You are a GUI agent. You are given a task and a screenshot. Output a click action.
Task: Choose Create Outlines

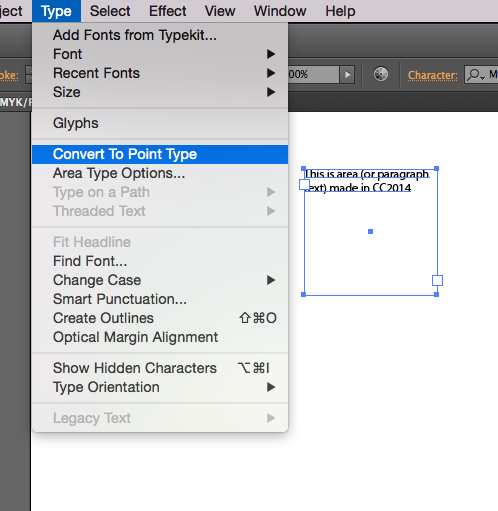[x=160, y=318]
